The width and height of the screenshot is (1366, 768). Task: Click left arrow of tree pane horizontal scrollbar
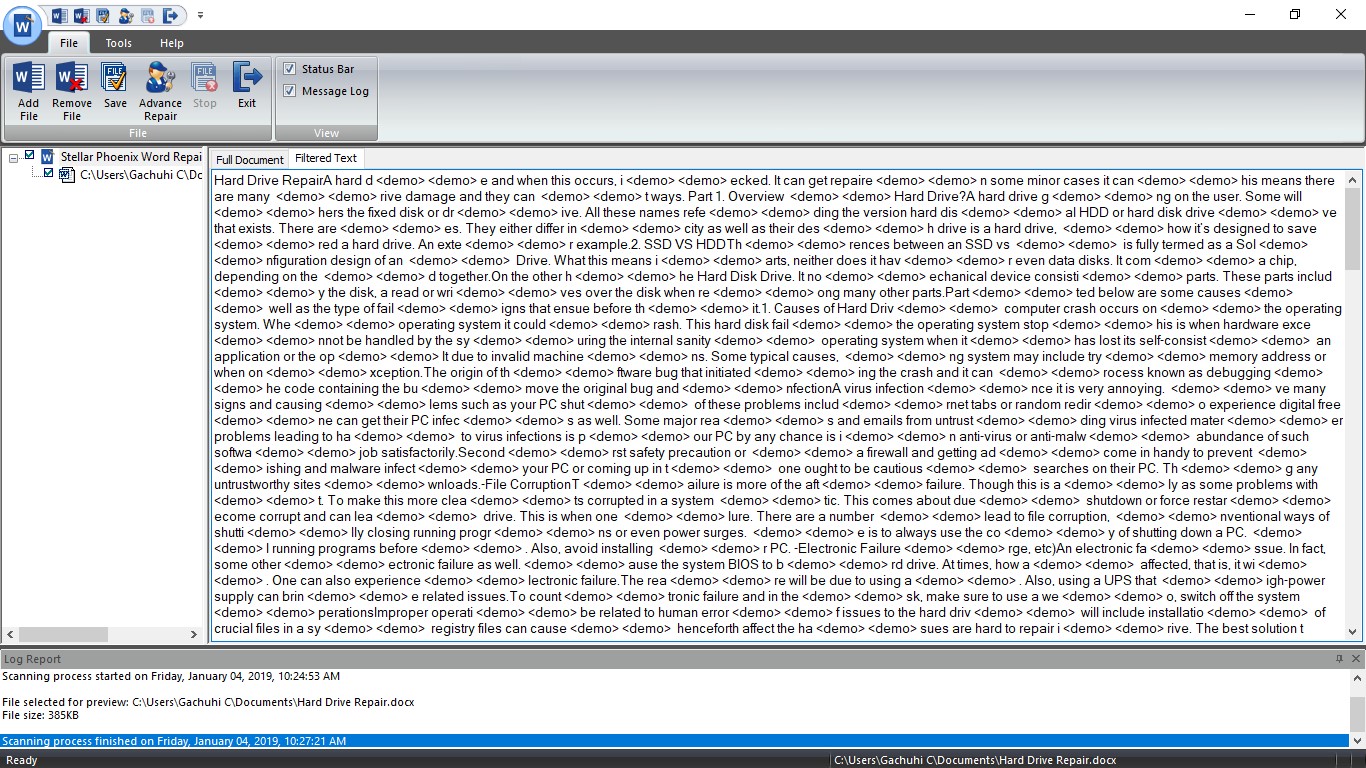tap(11, 634)
